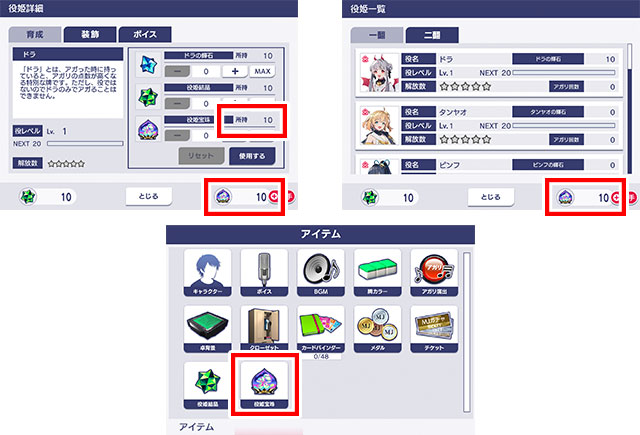Switch to the ボイス tab in 役姫詳細

click(x=145, y=35)
